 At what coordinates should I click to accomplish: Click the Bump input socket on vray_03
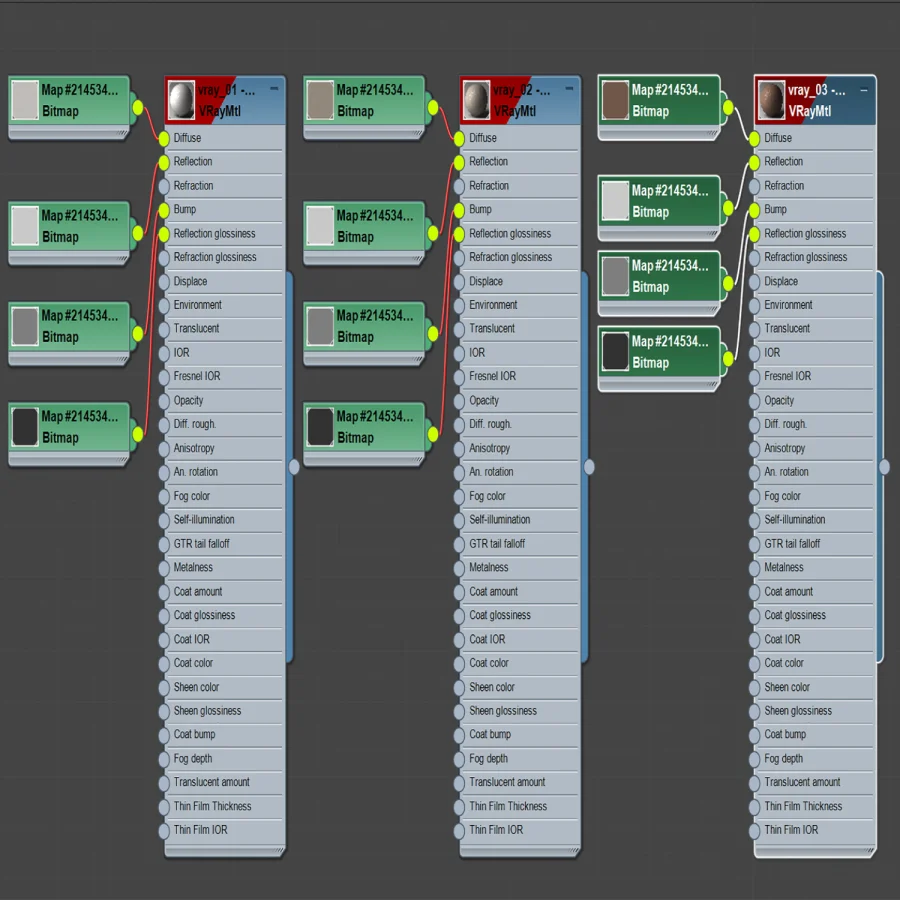click(754, 210)
